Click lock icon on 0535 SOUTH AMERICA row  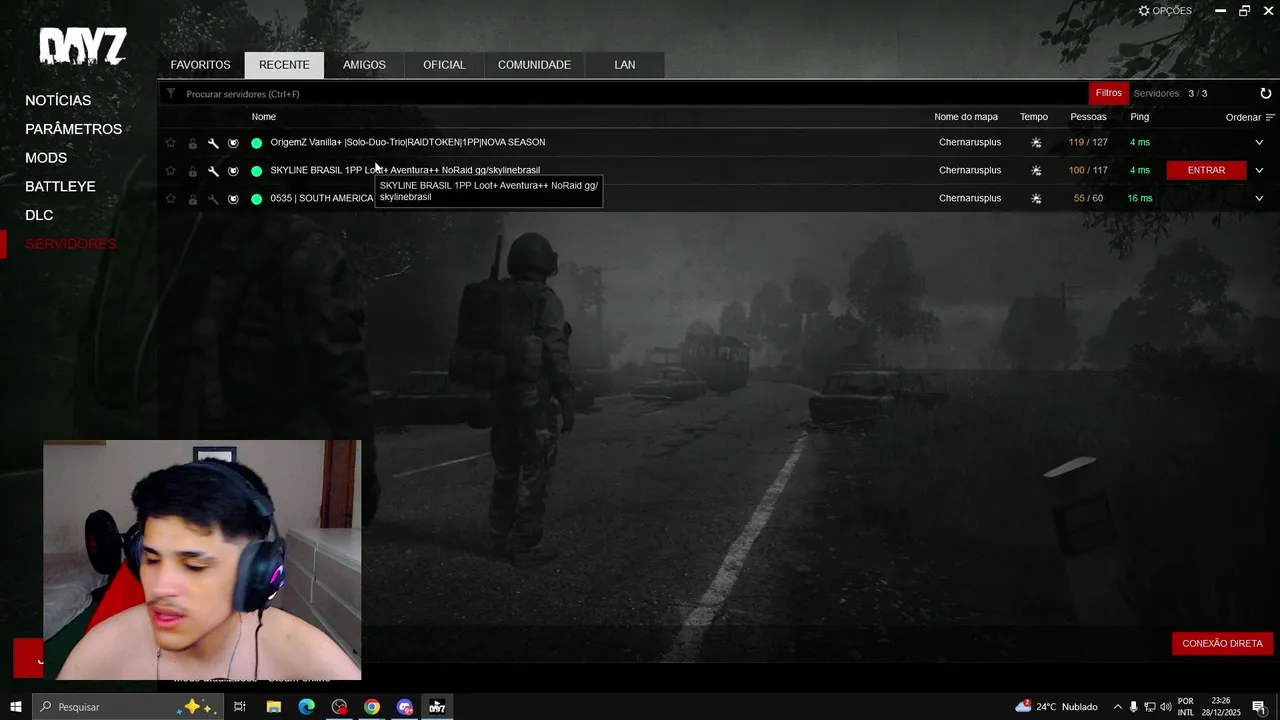[x=192, y=199]
